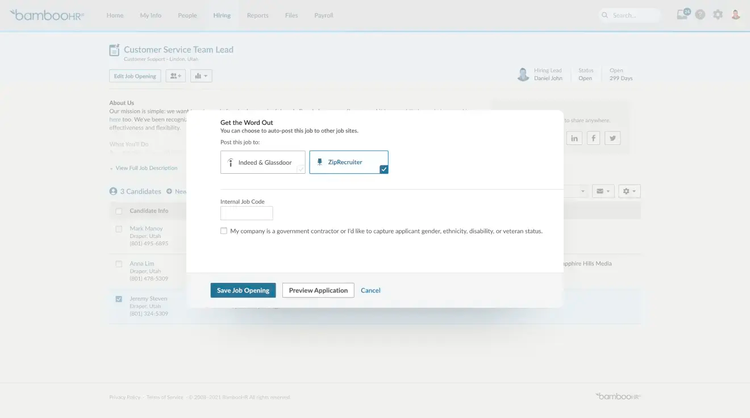Click the candidates person icon
The image size is (750, 418).
coord(113,191)
